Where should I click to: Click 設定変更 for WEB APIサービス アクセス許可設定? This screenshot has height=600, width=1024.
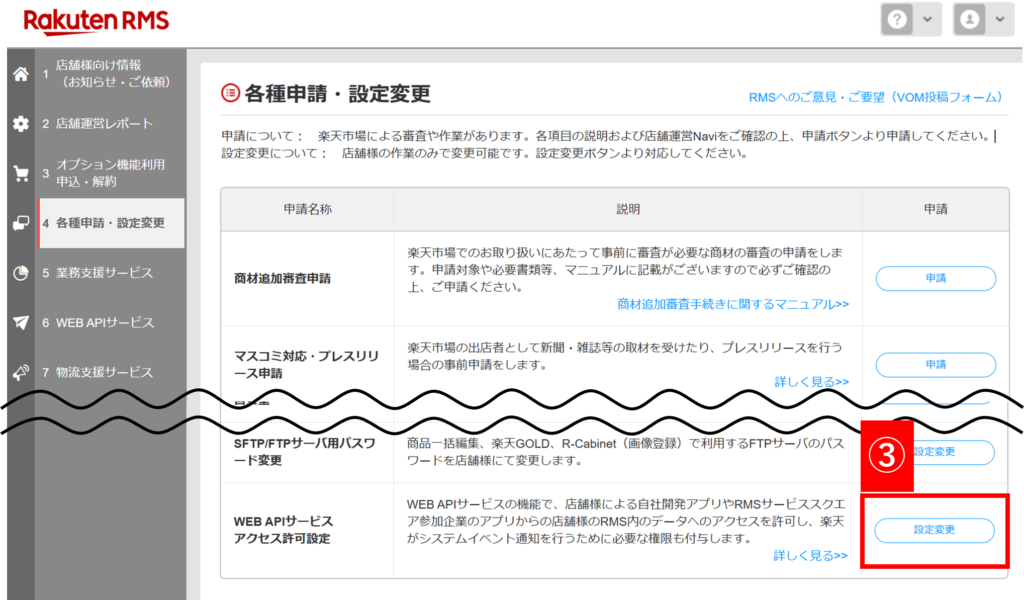tap(935, 530)
